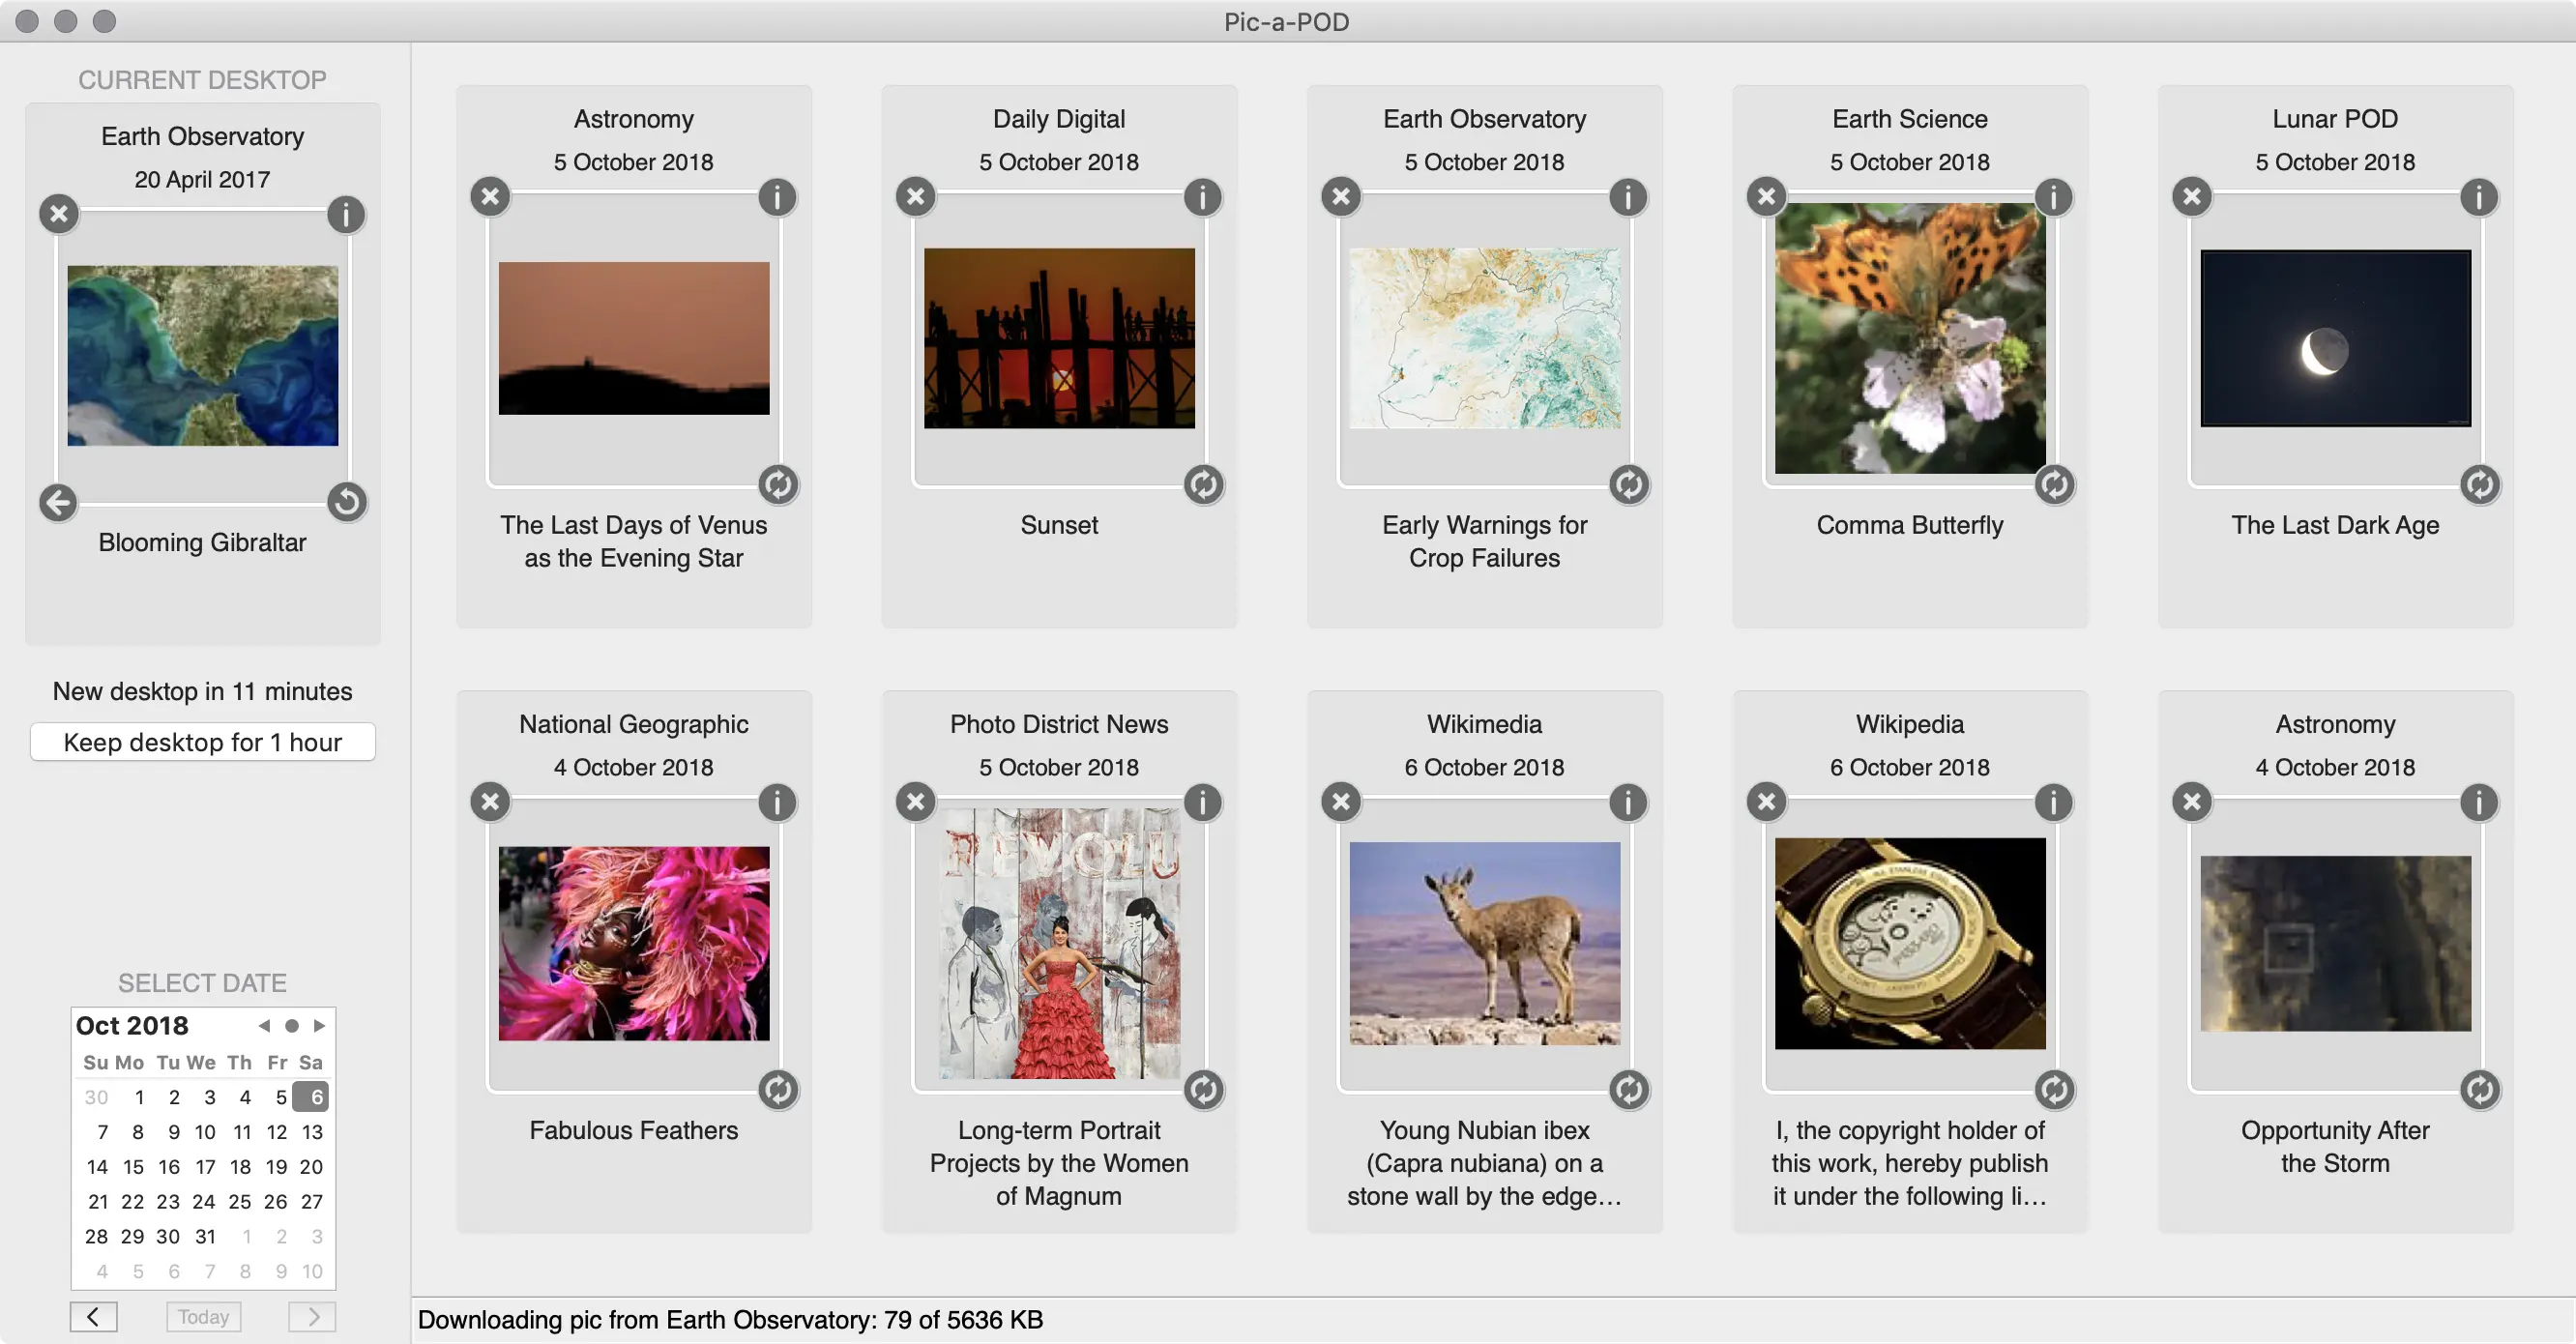This screenshot has width=2576, height=1344.
Task: Go to previous month in calendar header
Action: (x=264, y=1026)
